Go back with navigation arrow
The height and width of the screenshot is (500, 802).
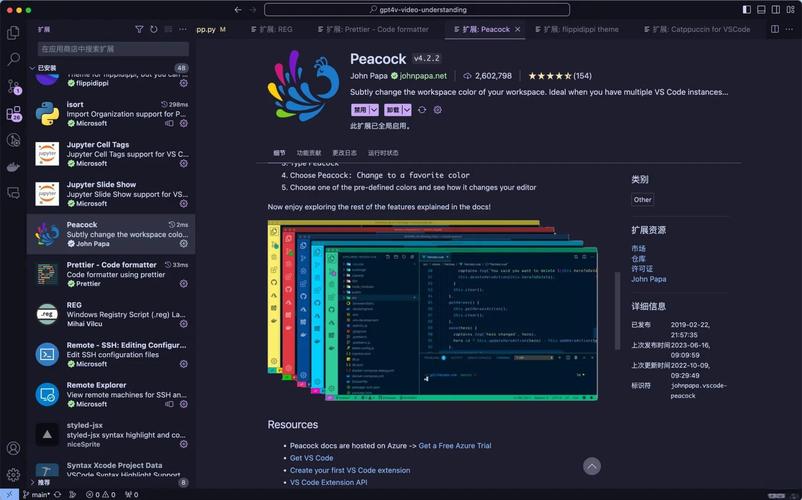[238, 10]
